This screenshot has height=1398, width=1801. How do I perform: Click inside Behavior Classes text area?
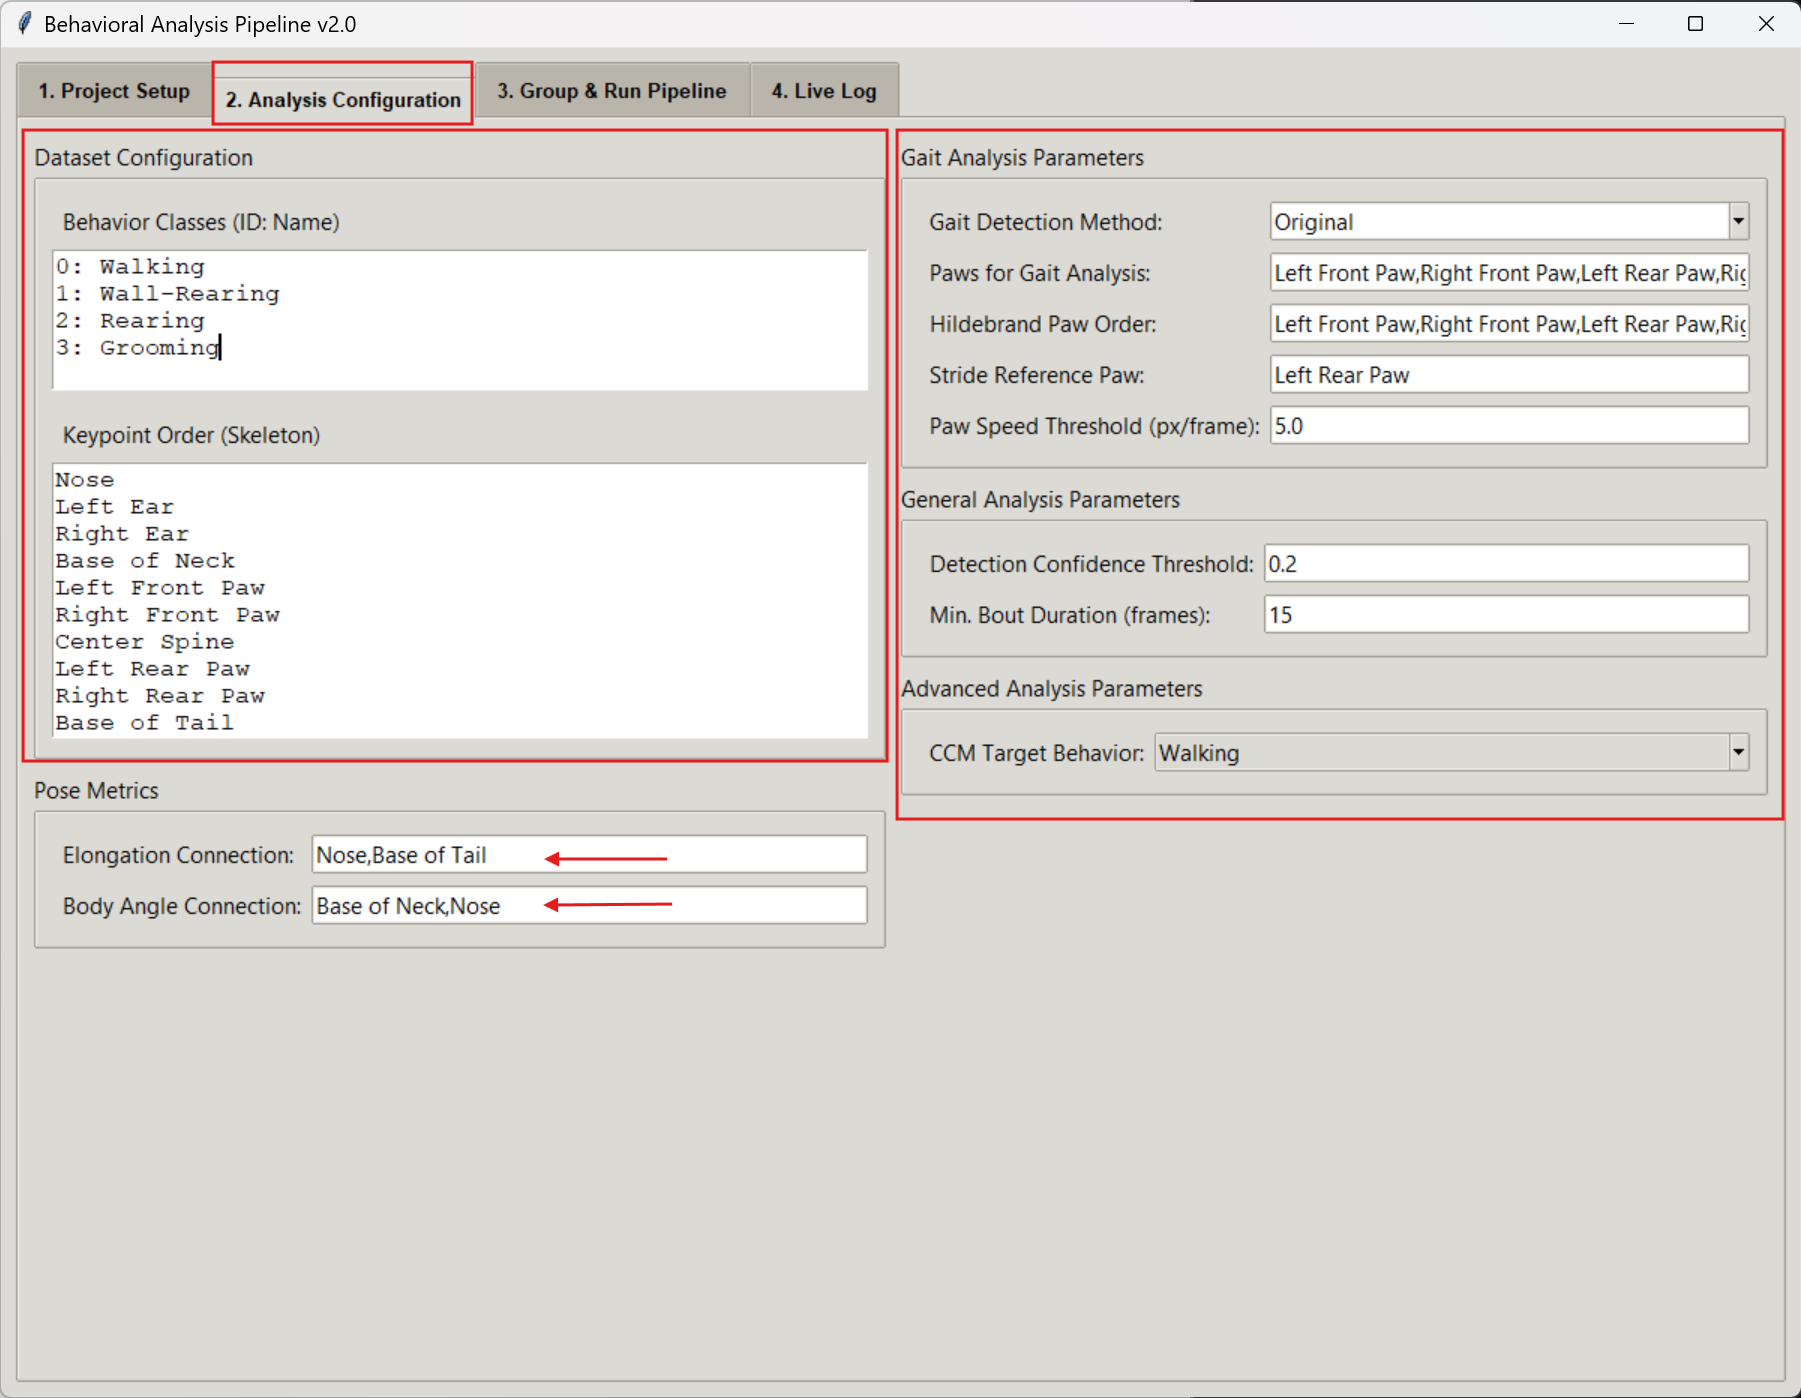(x=460, y=320)
